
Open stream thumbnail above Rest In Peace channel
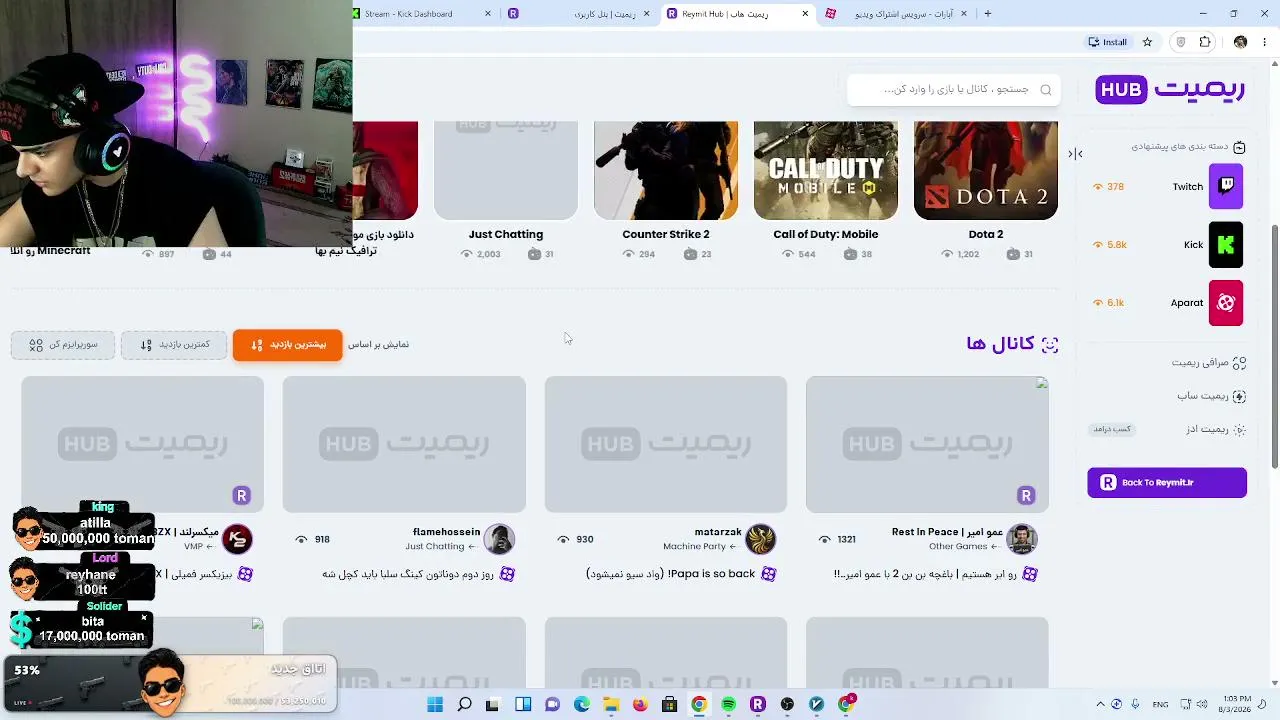pyautogui.click(x=927, y=445)
